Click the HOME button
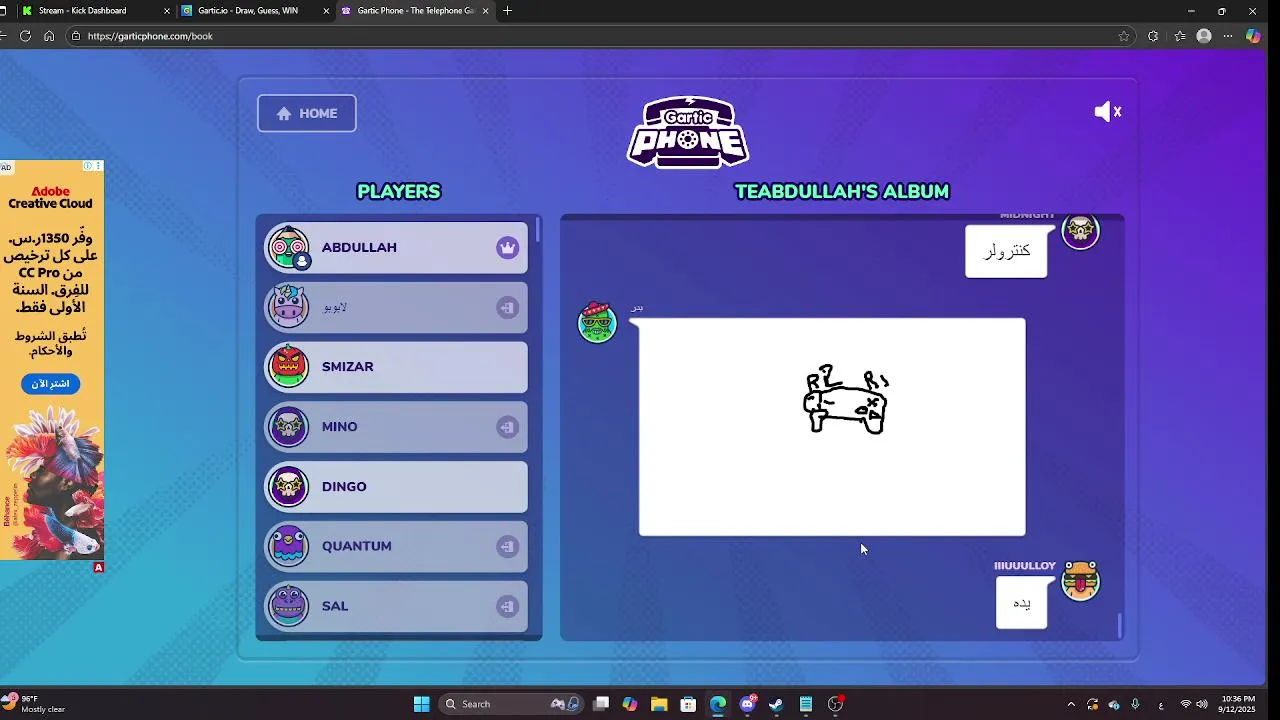This screenshot has height=720, width=1280. pos(307,113)
